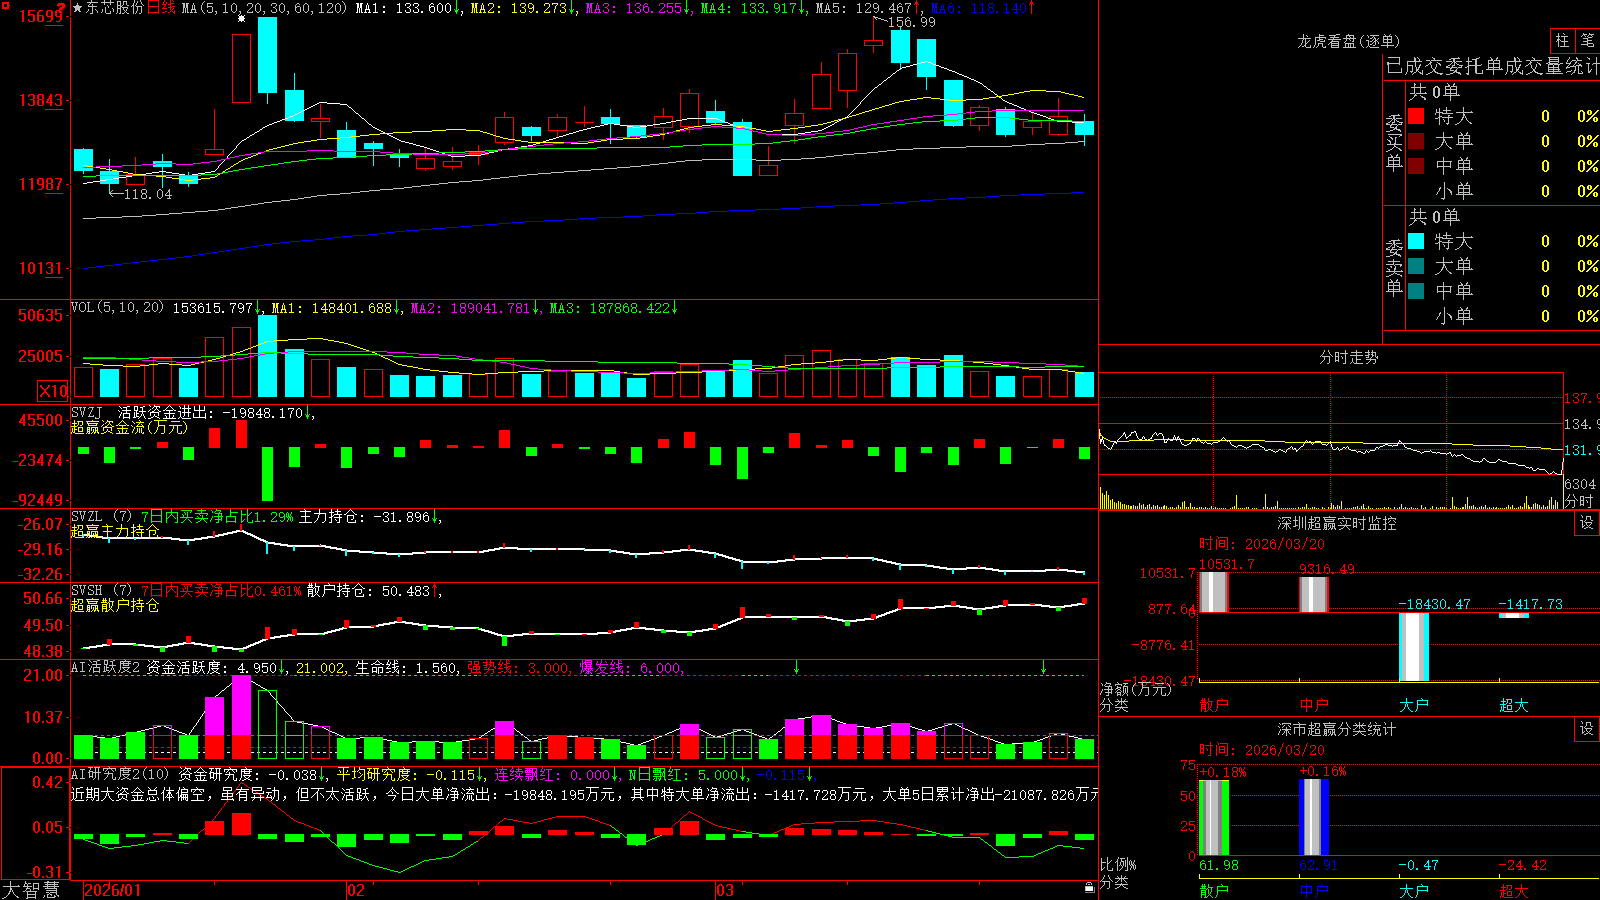Click the 日线 period label
This screenshot has height=900, width=1600.
(161, 8)
